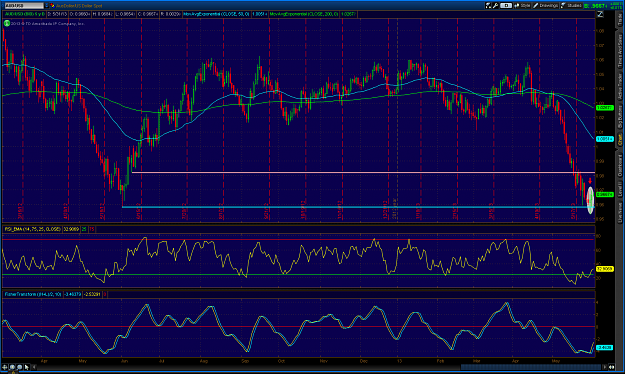This screenshot has width=625, height=374.
Task: Click the scroll right arrow on time axis
Action: click(605, 367)
